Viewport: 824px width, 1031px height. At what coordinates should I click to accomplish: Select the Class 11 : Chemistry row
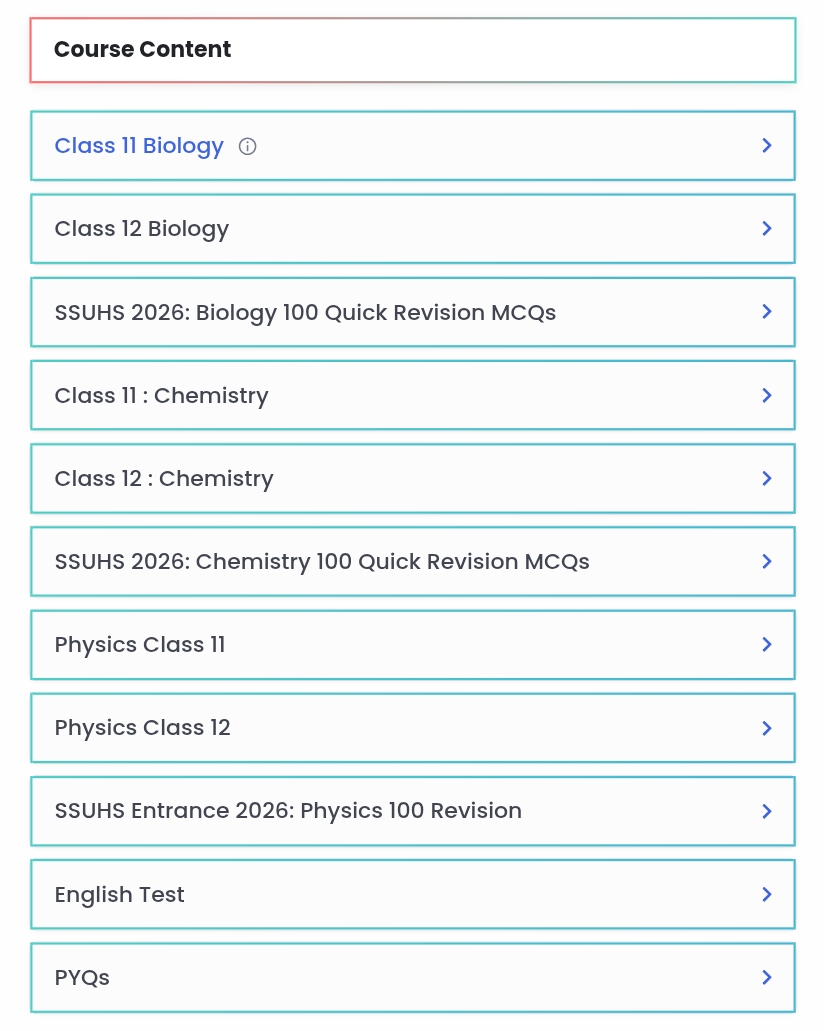point(162,395)
